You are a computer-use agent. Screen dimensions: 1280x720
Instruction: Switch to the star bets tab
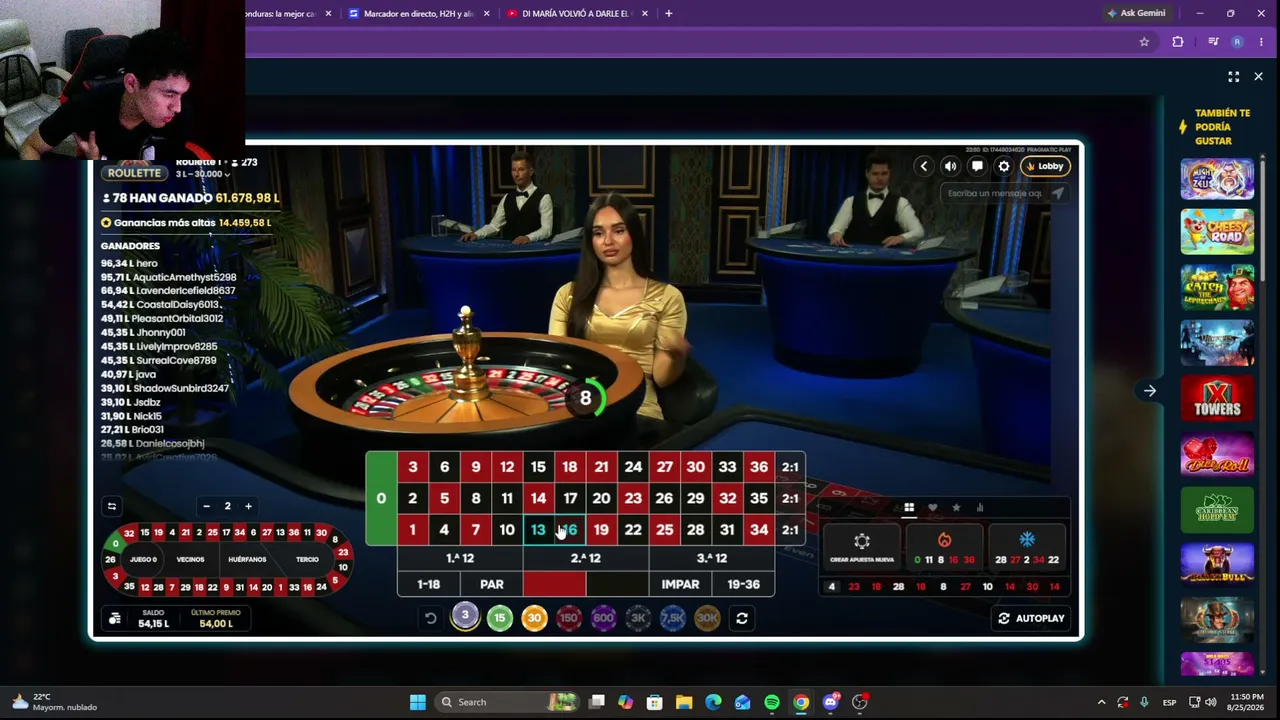point(956,508)
